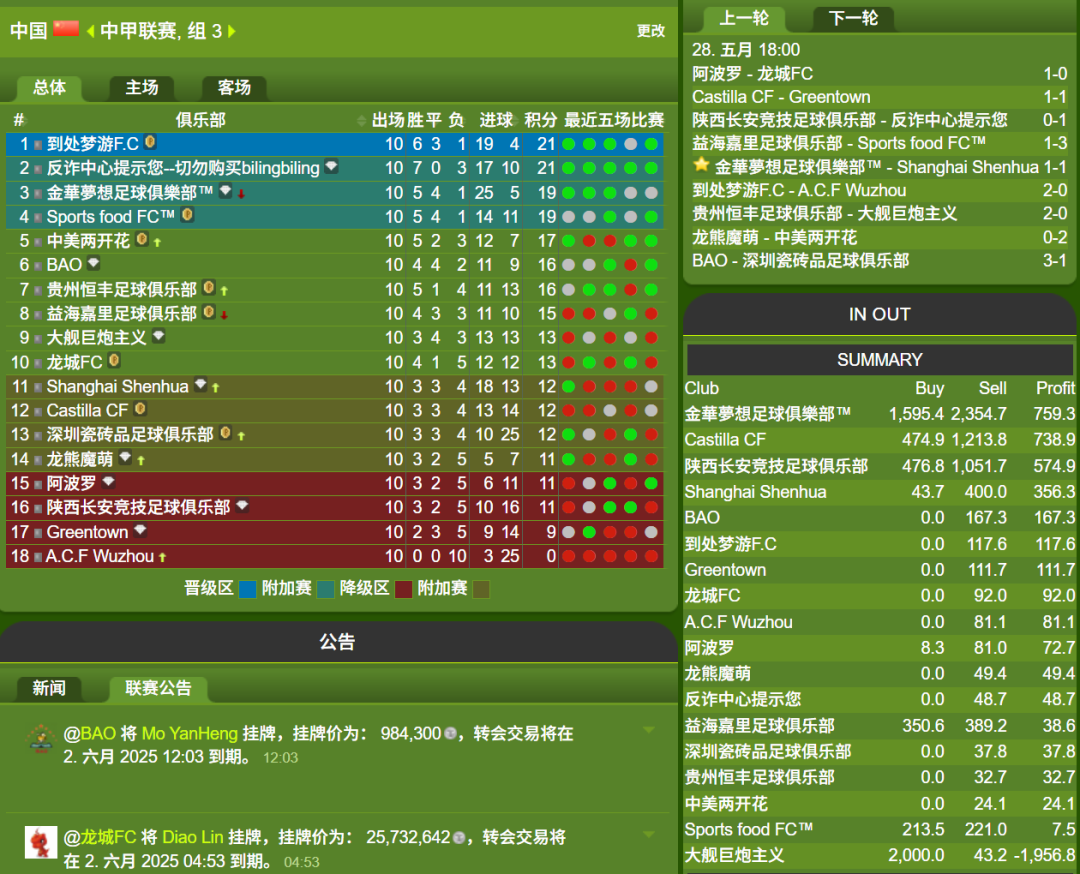Click the gold badge next to 深圳瓷砖品足球俱乐部 in the standings

click(x=225, y=433)
